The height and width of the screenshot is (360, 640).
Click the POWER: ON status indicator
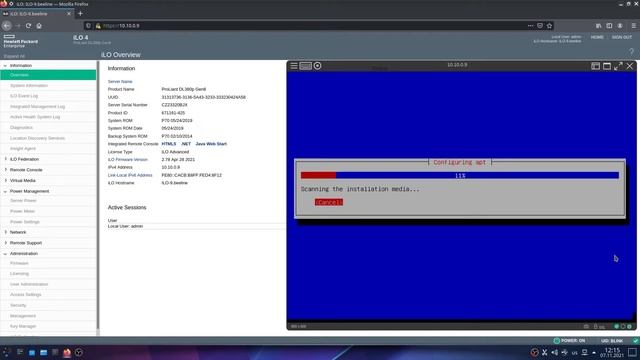click(569, 340)
